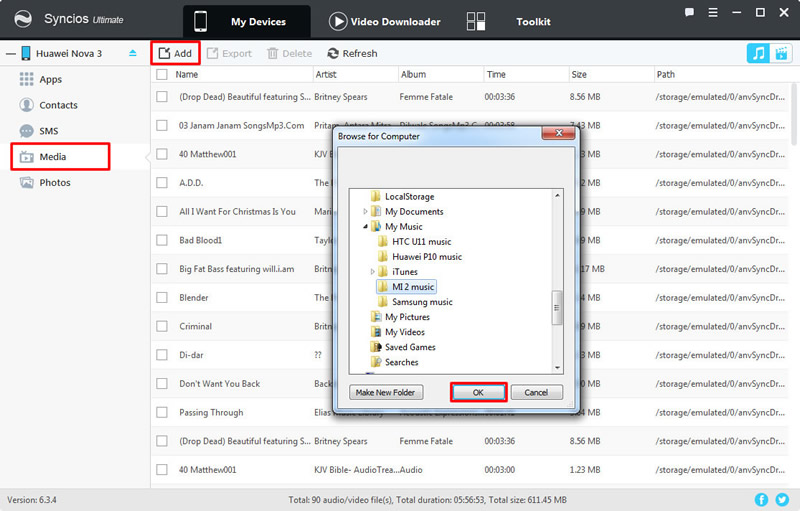This screenshot has width=800, height=511.
Task: Click the Refresh button
Action: coord(353,53)
